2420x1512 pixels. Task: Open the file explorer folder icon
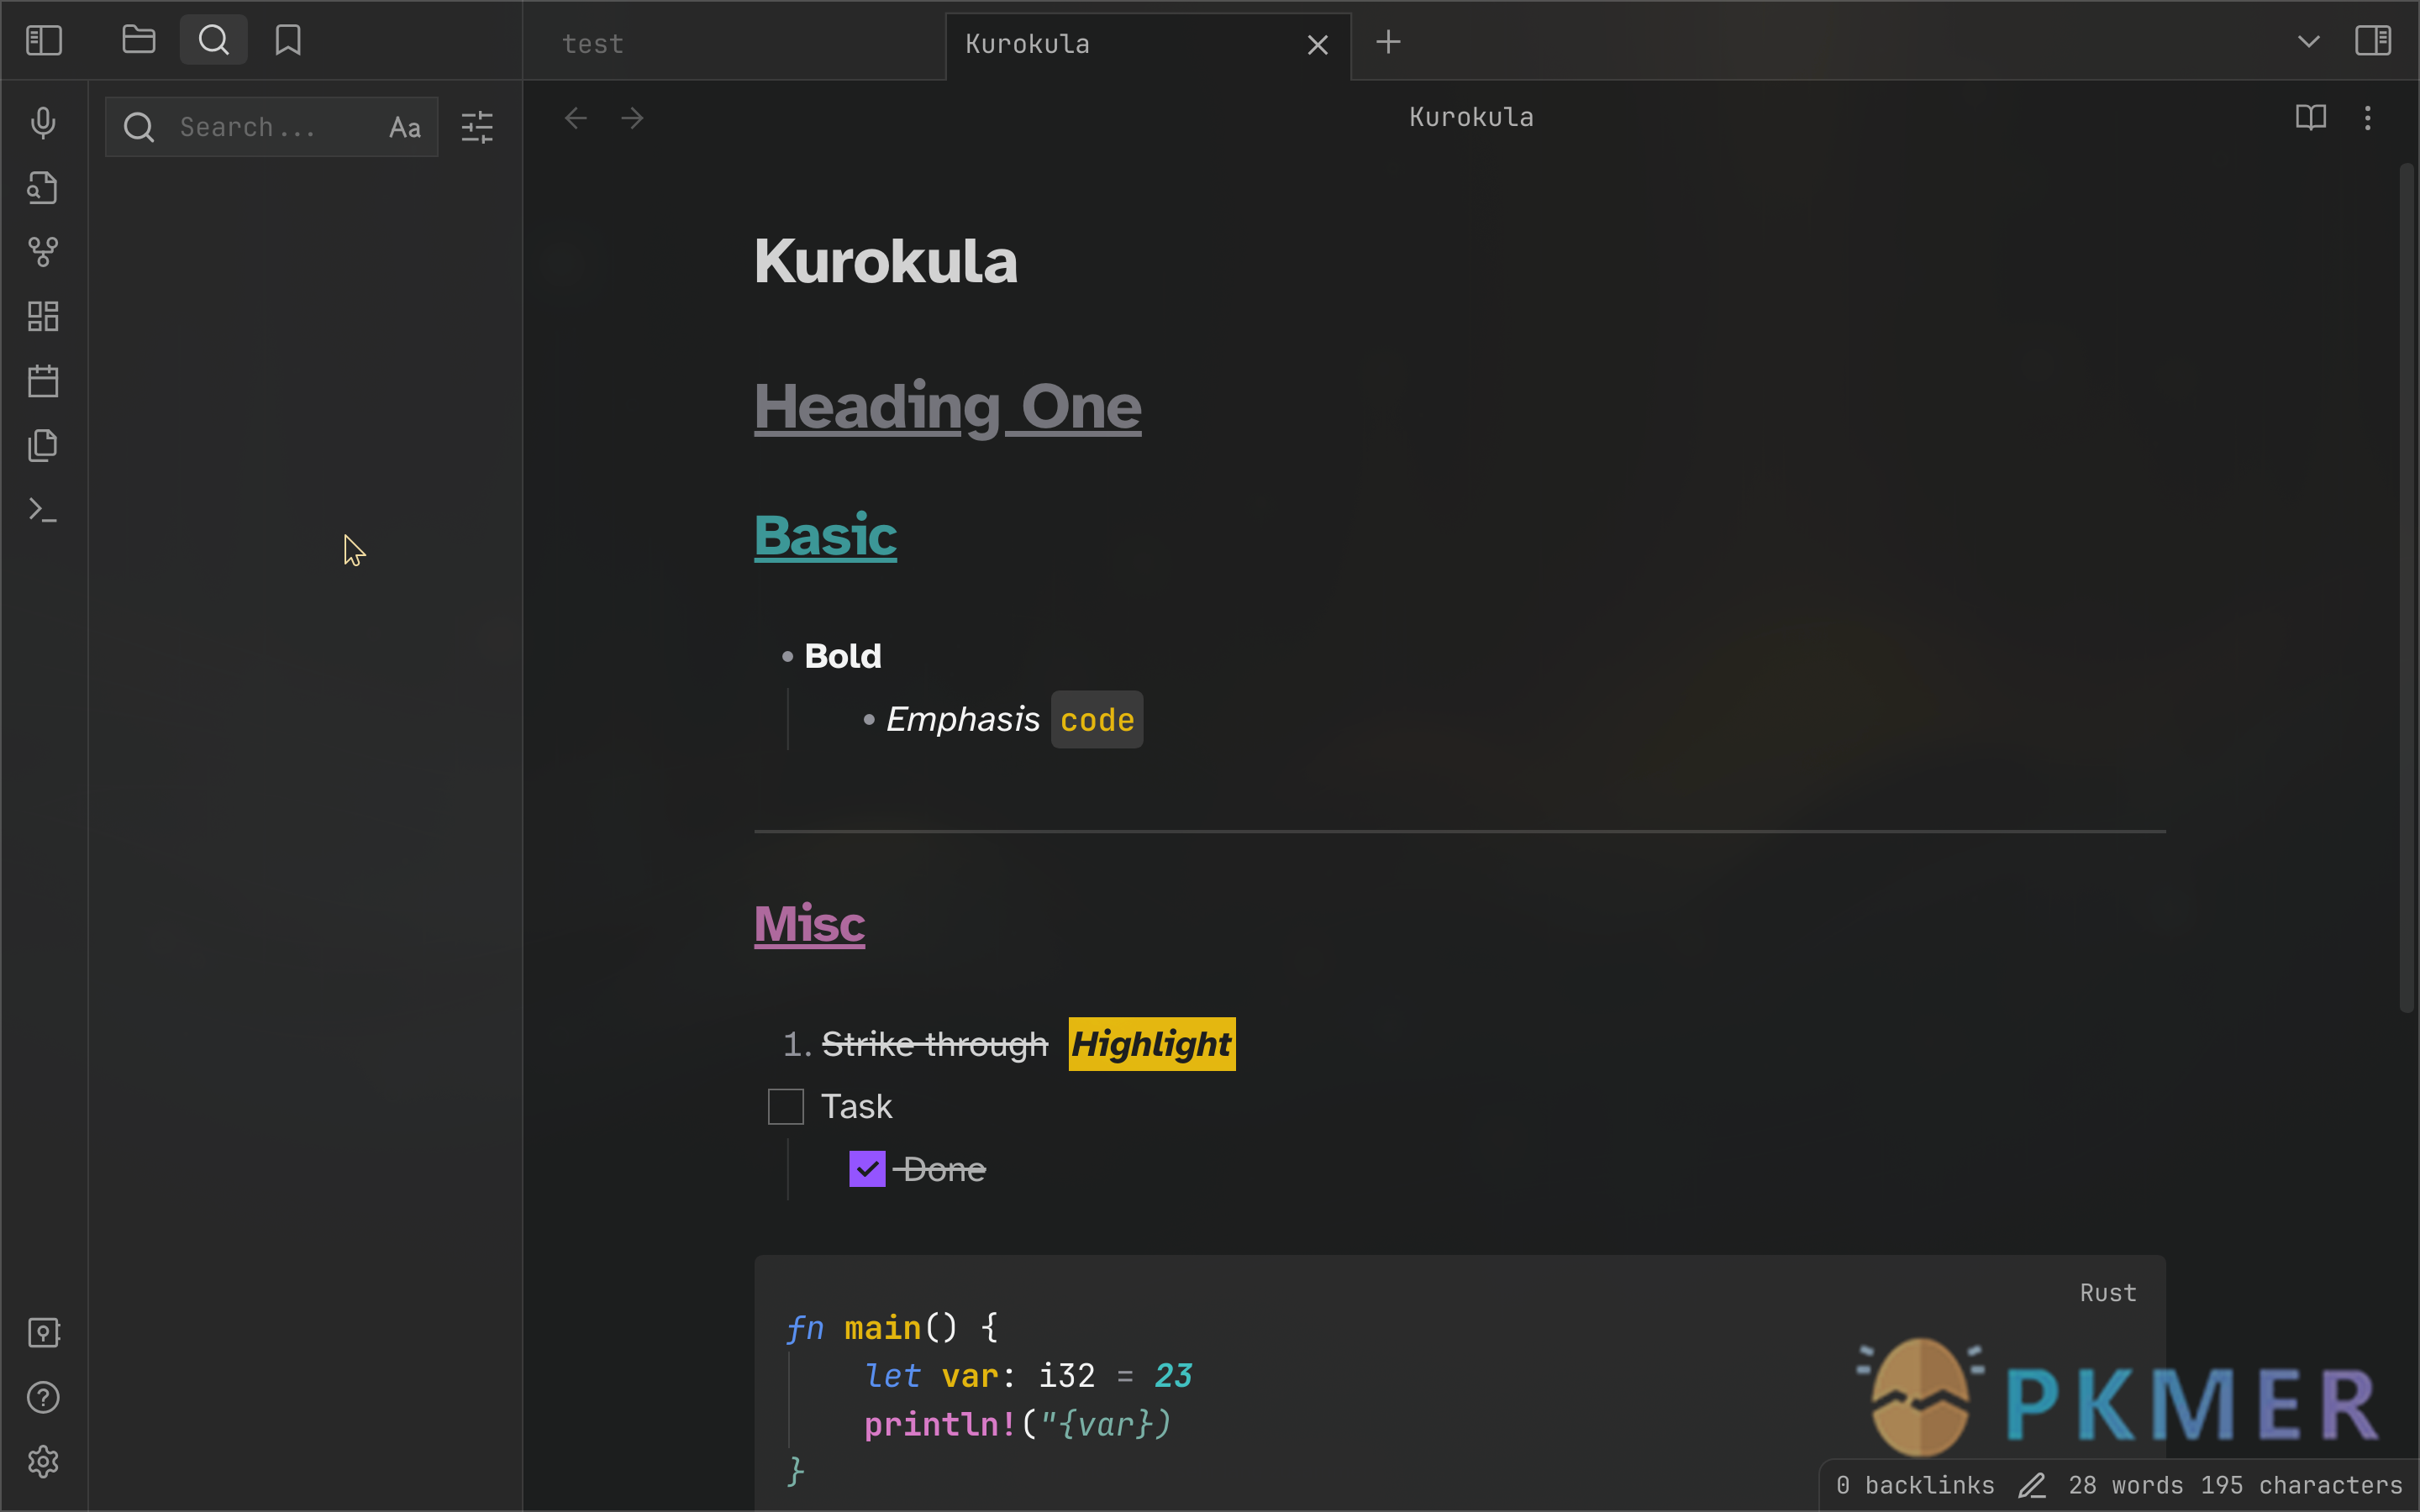point(138,40)
